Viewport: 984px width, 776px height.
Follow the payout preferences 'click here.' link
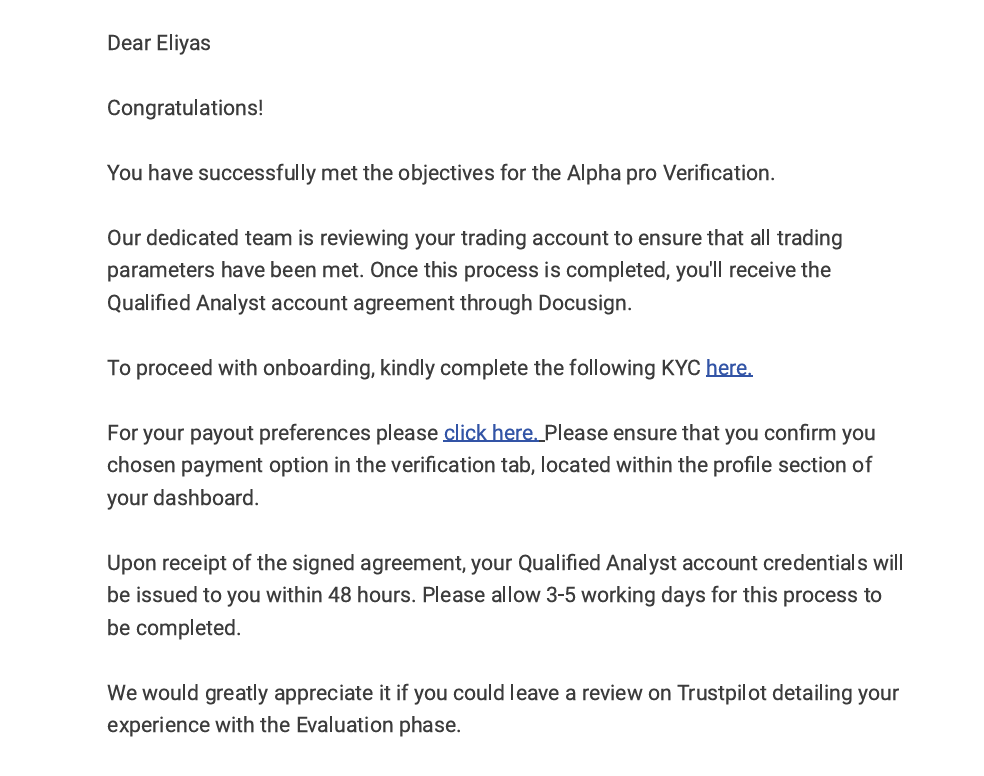coord(493,433)
